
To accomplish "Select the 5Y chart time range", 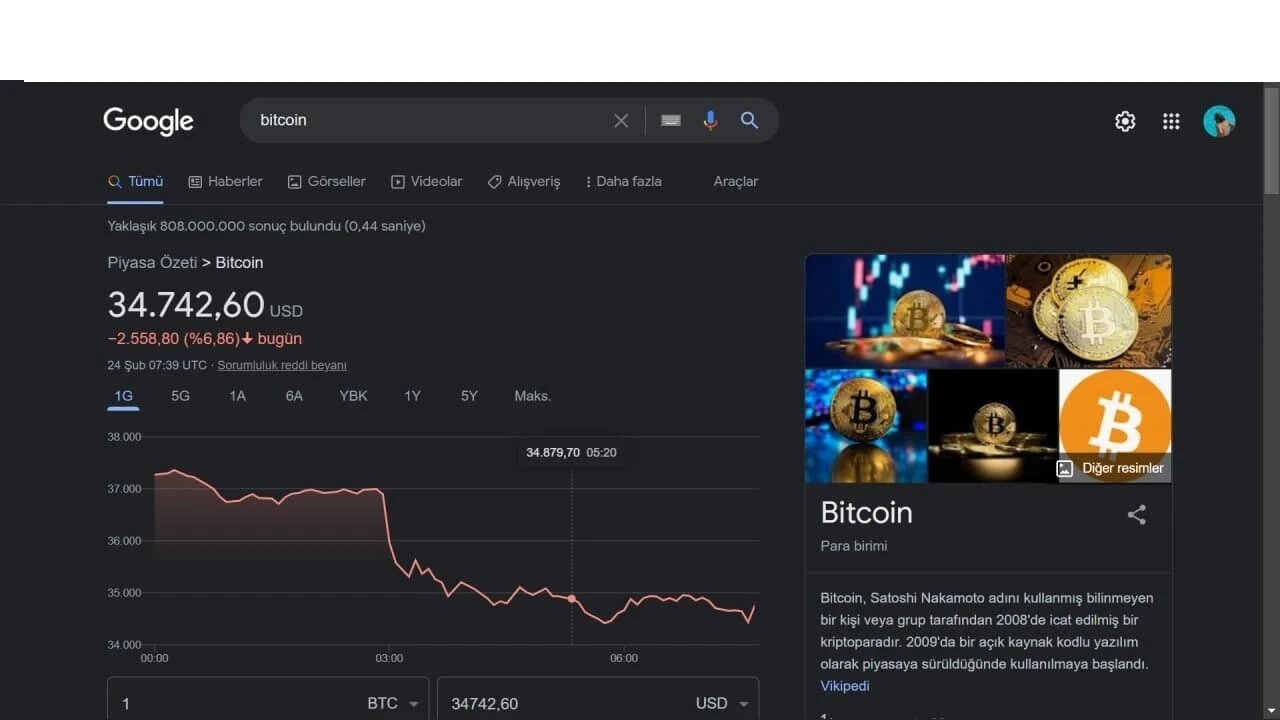I will click(x=469, y=396).
